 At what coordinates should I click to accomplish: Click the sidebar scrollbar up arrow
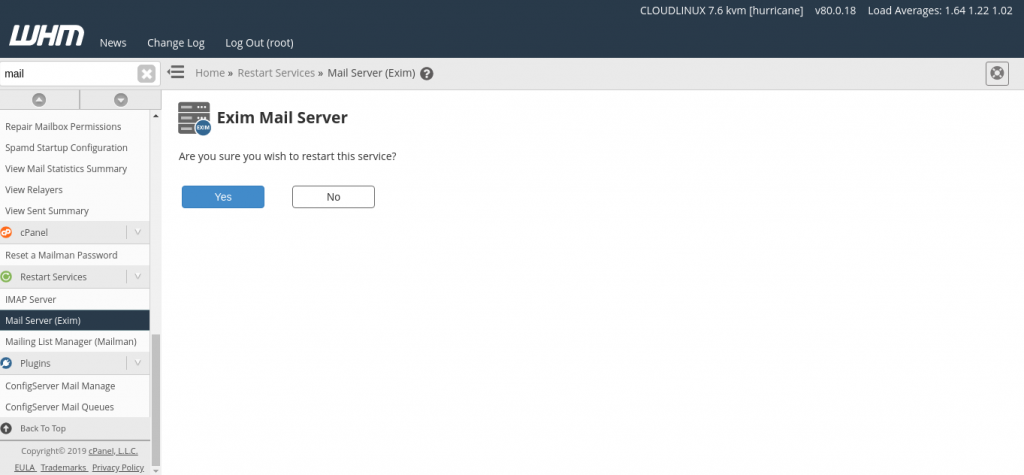point(155,116)
